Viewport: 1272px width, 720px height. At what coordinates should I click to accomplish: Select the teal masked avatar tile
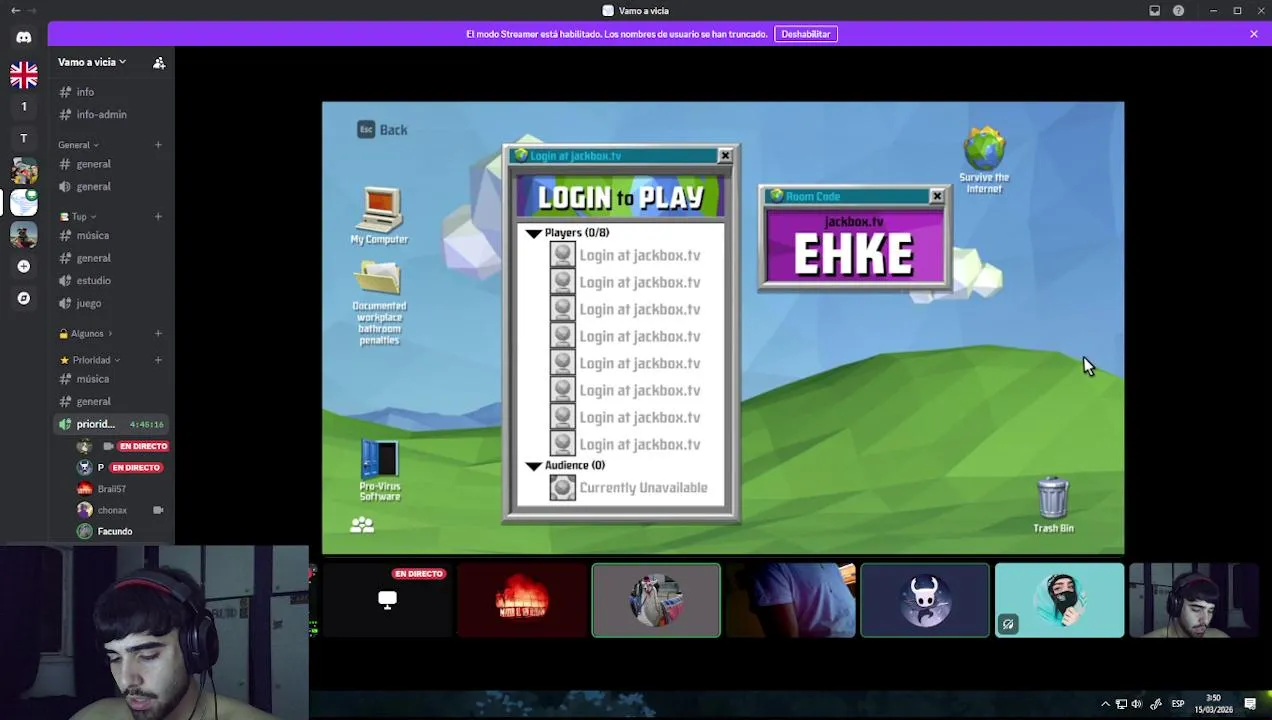(x=1059, y=600)
